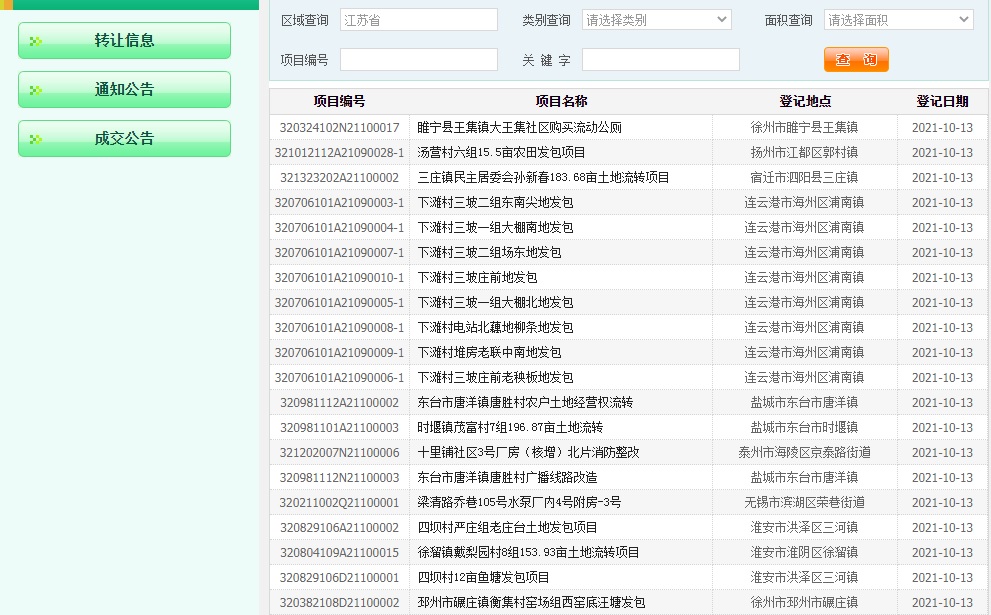
Task: Click the 登记日期 column header
Action: coord(941,102)
